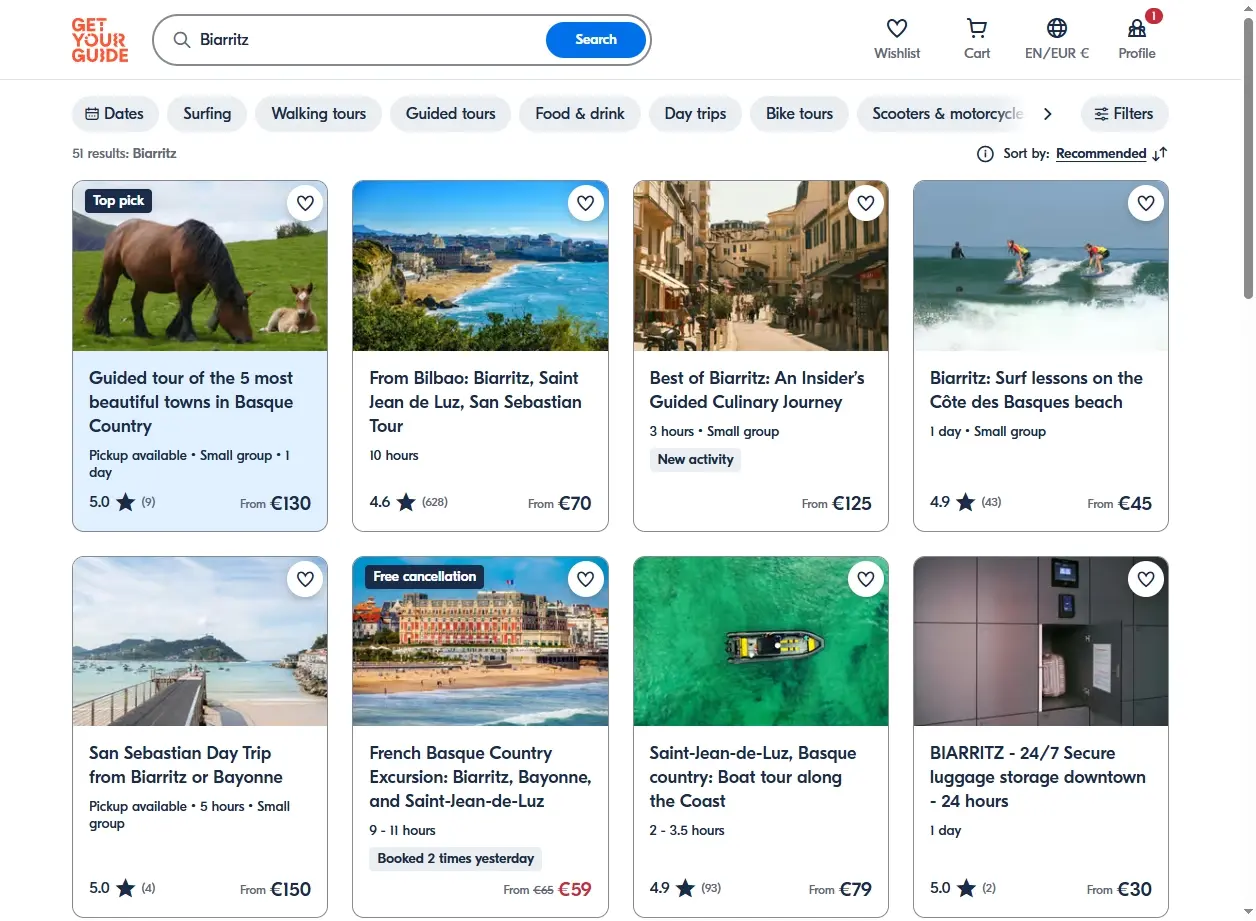This screenshot has height=921, width=1256.
Task: Wishlist the San Sebastian Day Trip card
Action: tap(306, 579)
